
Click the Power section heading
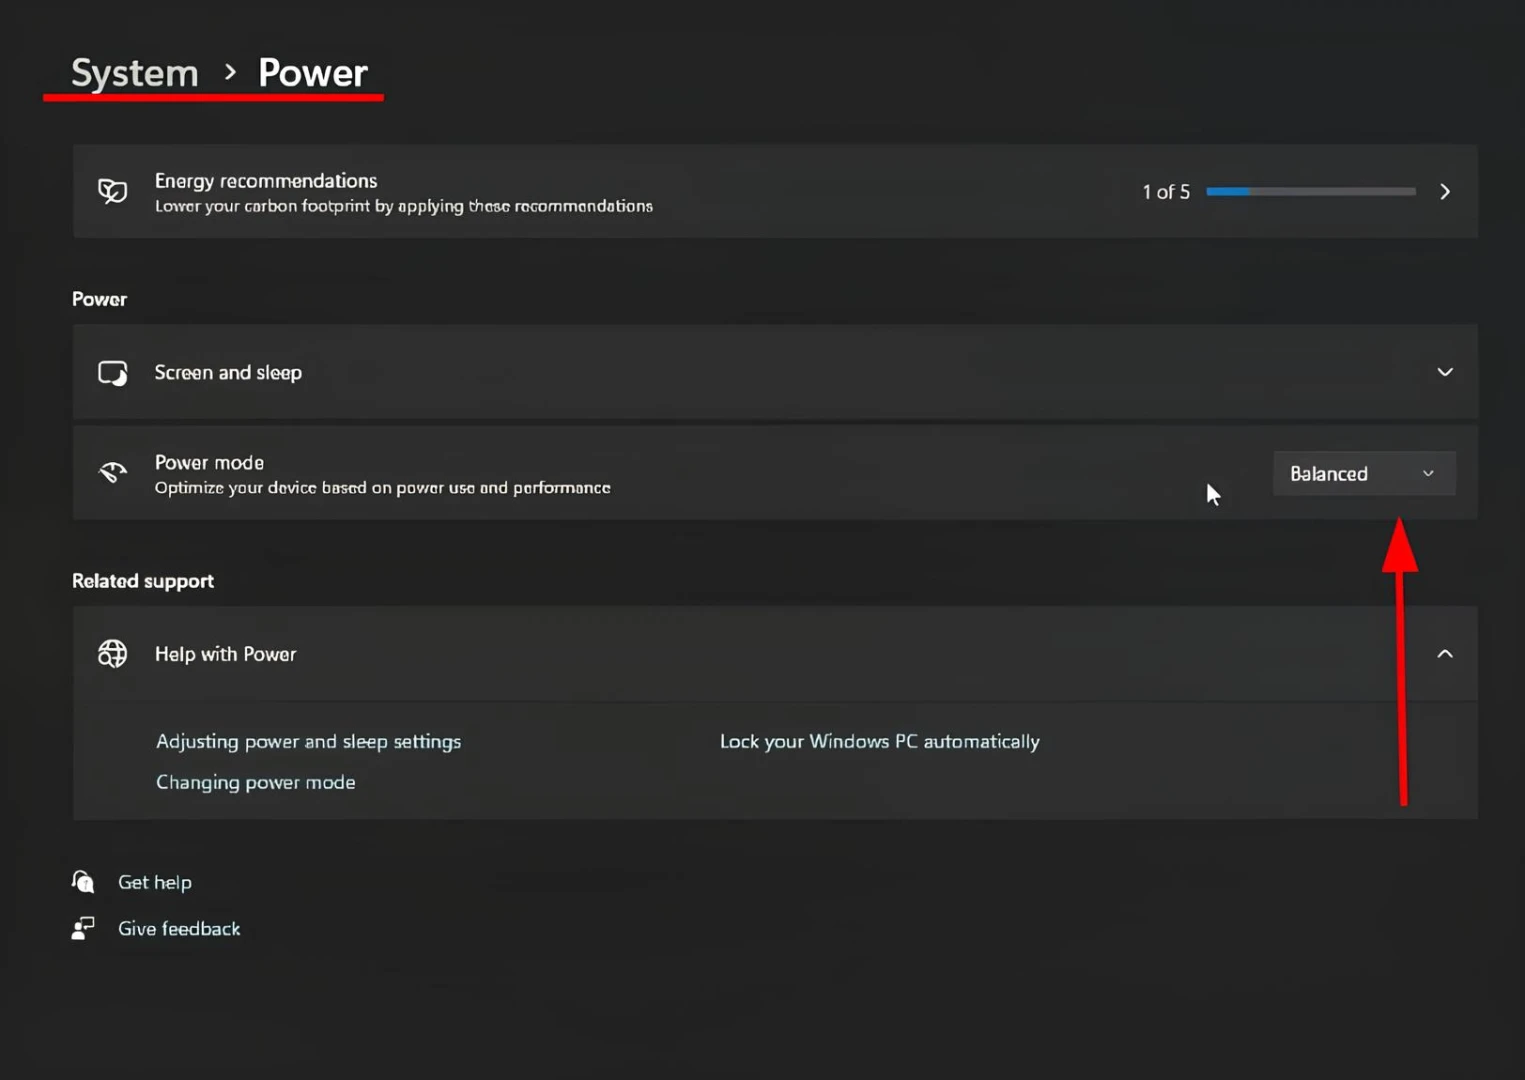pos(99,299)
